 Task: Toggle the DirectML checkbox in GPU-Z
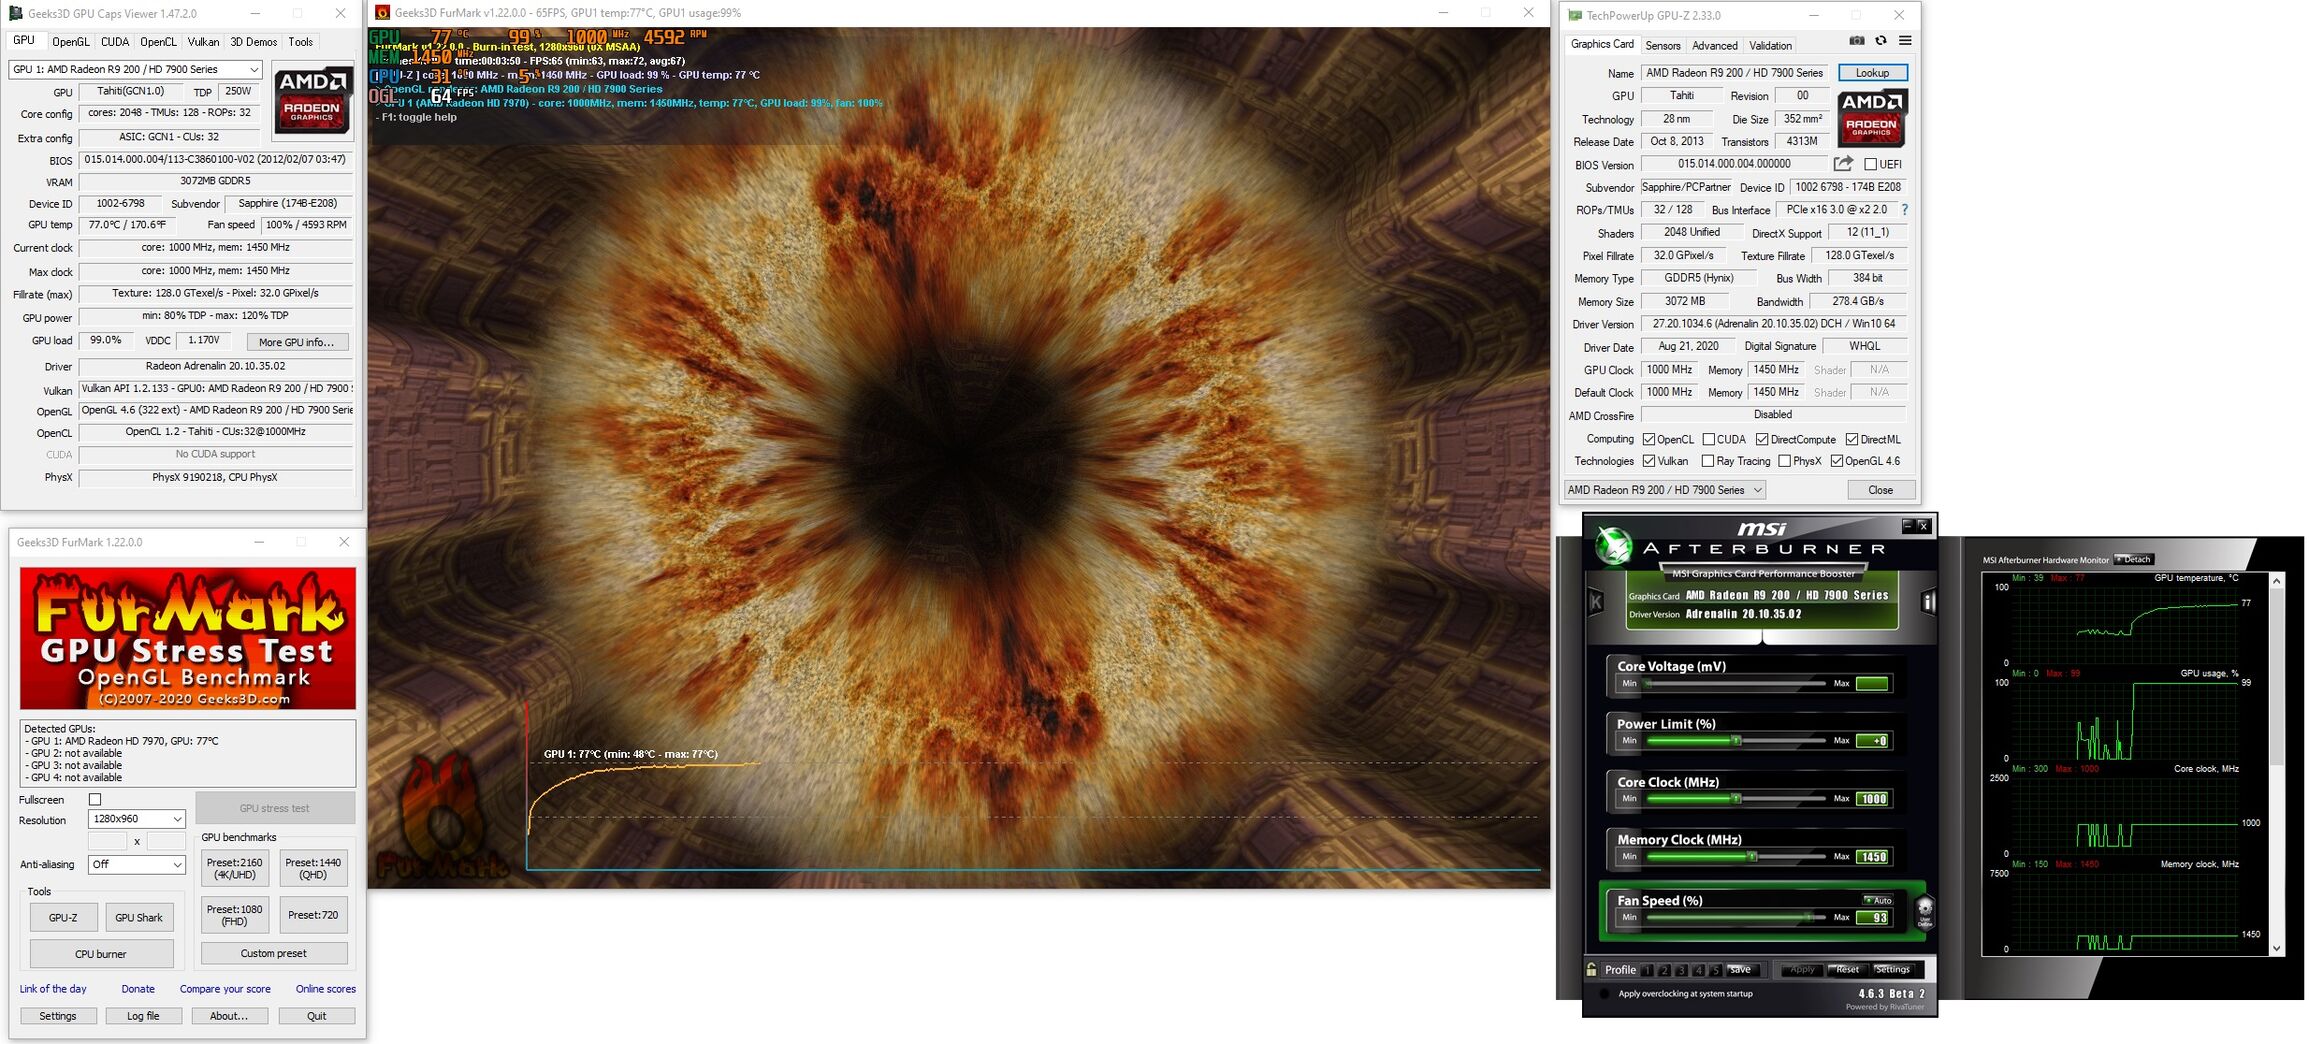pos(1852,439)
